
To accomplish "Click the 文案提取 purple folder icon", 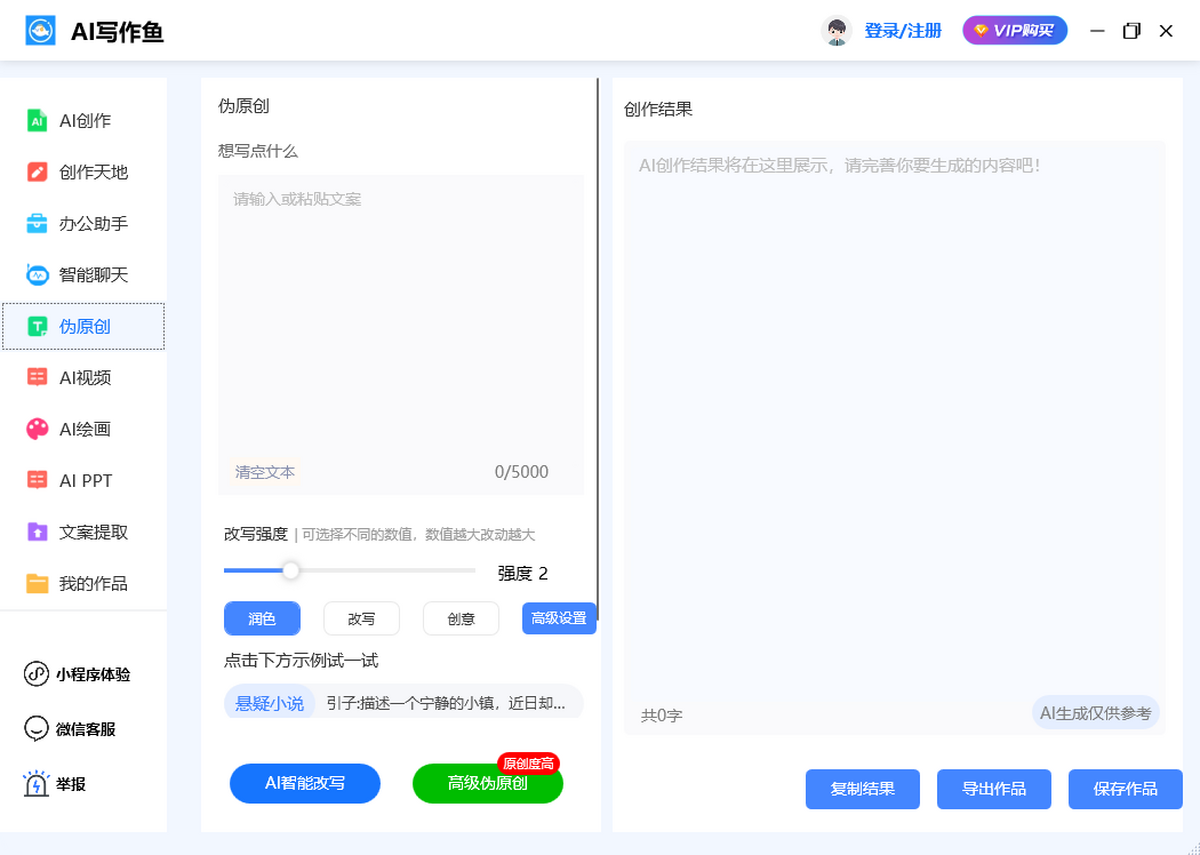I will pyautogui.click(x=37, y=532).
